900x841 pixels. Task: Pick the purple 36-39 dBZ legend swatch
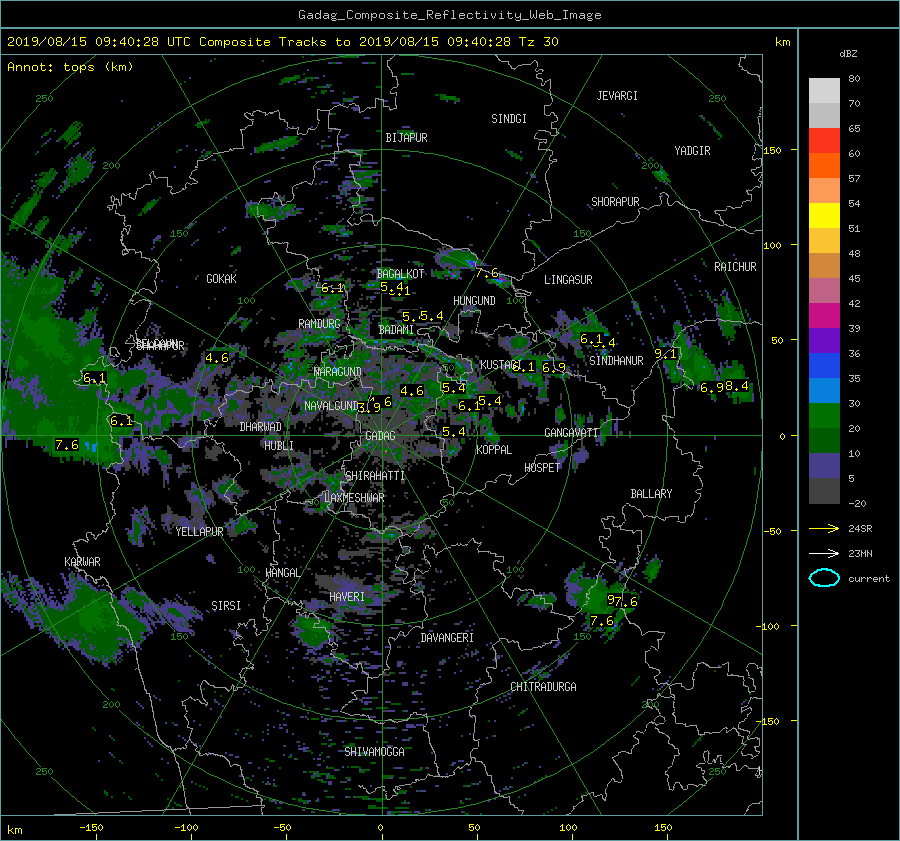point(824,340)
